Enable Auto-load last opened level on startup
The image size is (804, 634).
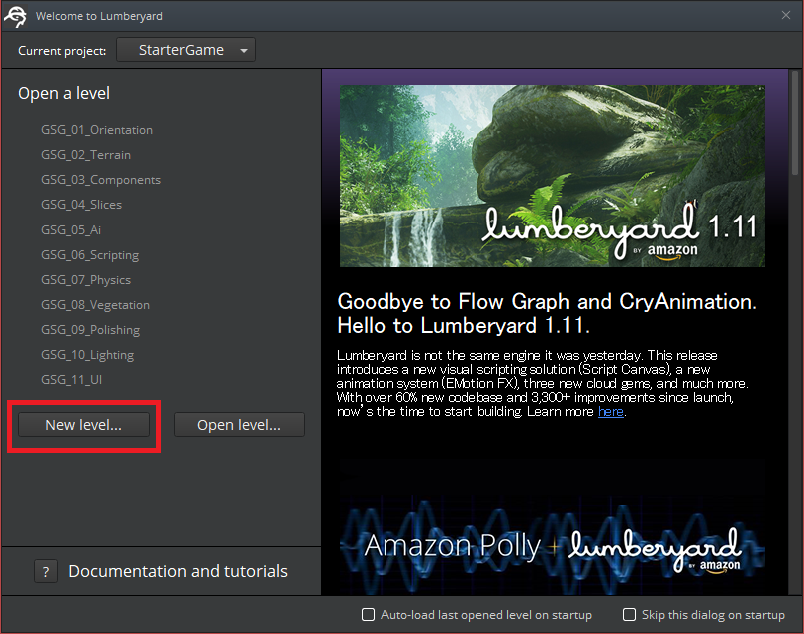point(368,615)
